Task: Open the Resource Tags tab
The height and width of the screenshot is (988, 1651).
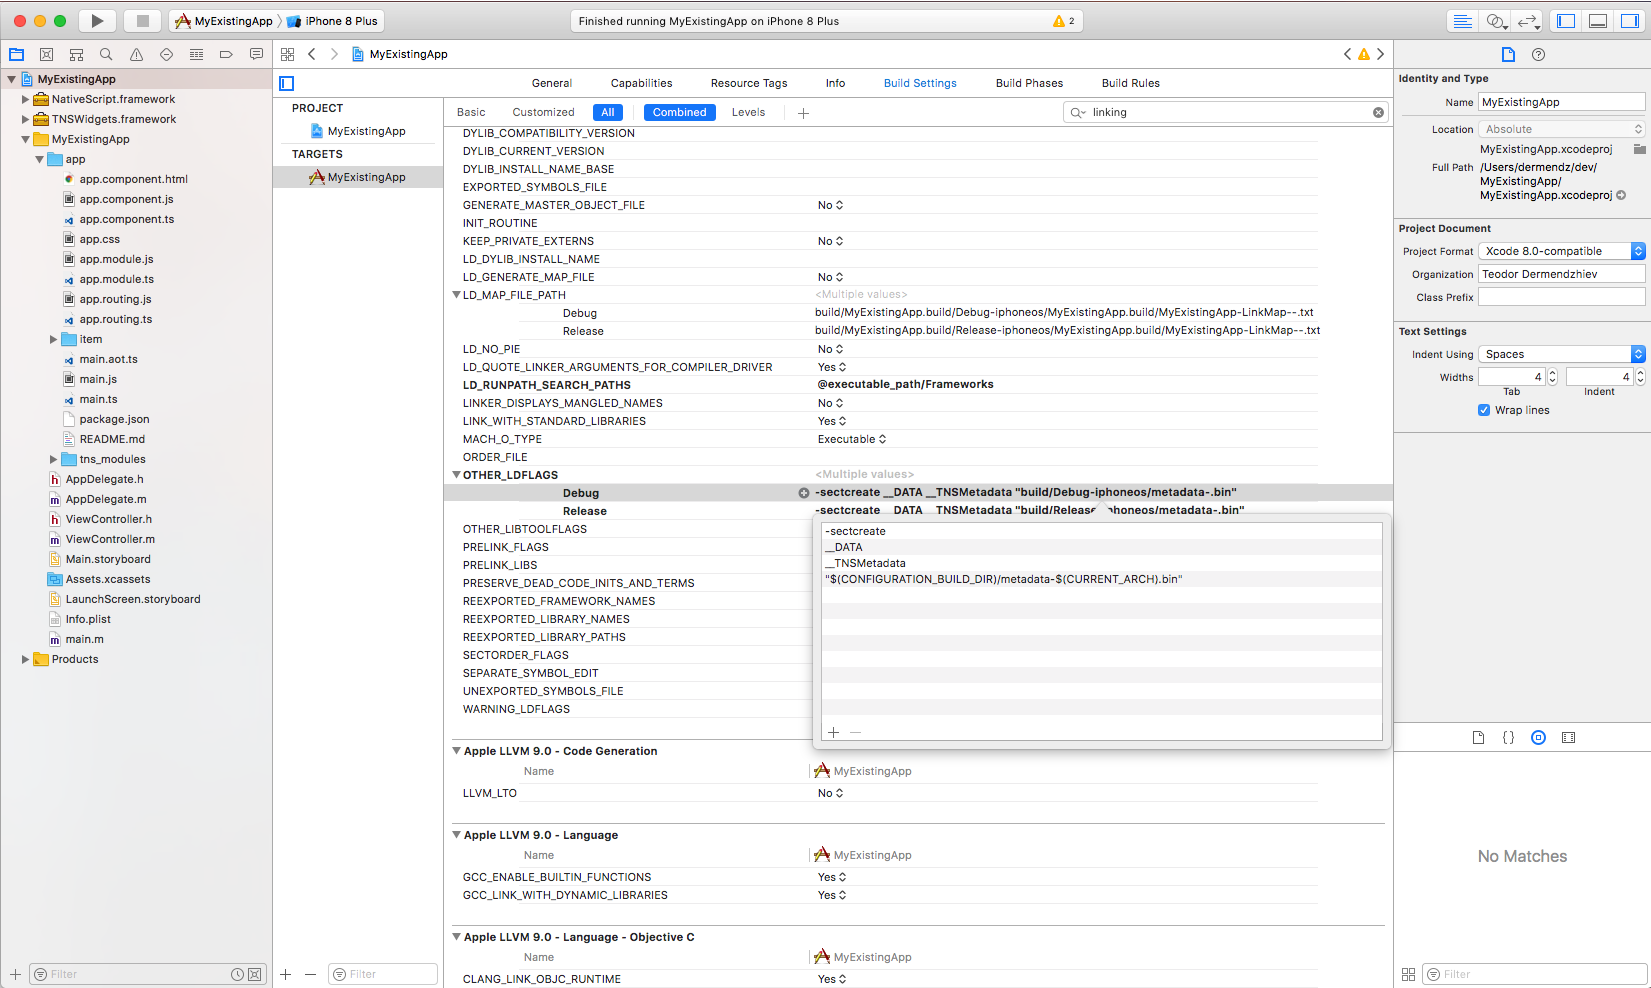Action: coord(749,83)
